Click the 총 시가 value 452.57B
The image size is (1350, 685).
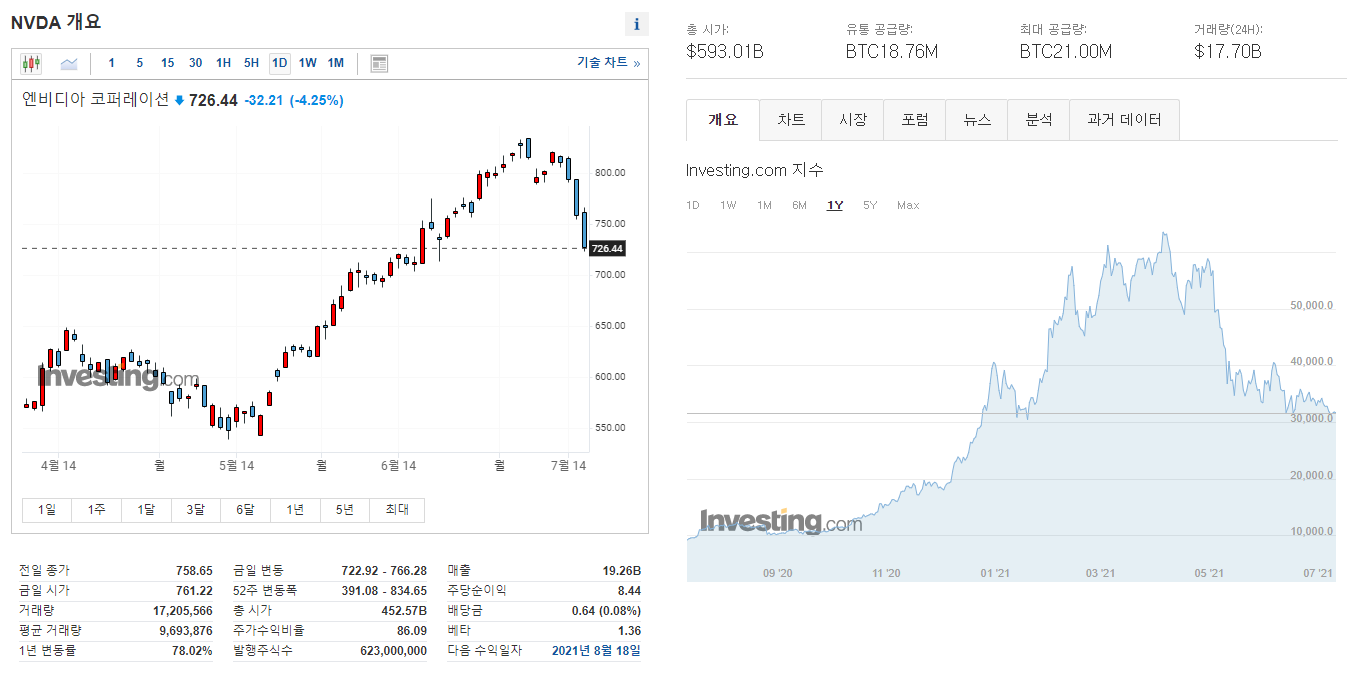pos(403,610)
